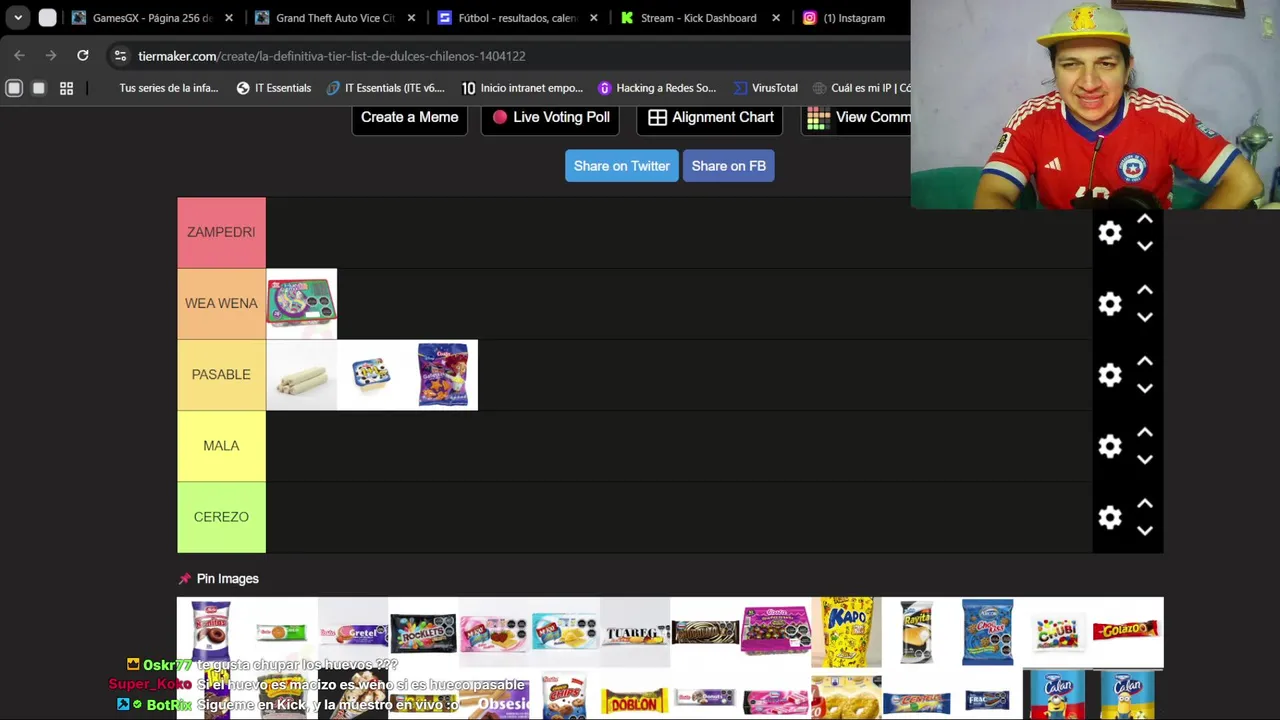This screenshot has width=1280, height=720.
Task: Open settings gear for PASABLE tier
Action: click(1110, 375)
